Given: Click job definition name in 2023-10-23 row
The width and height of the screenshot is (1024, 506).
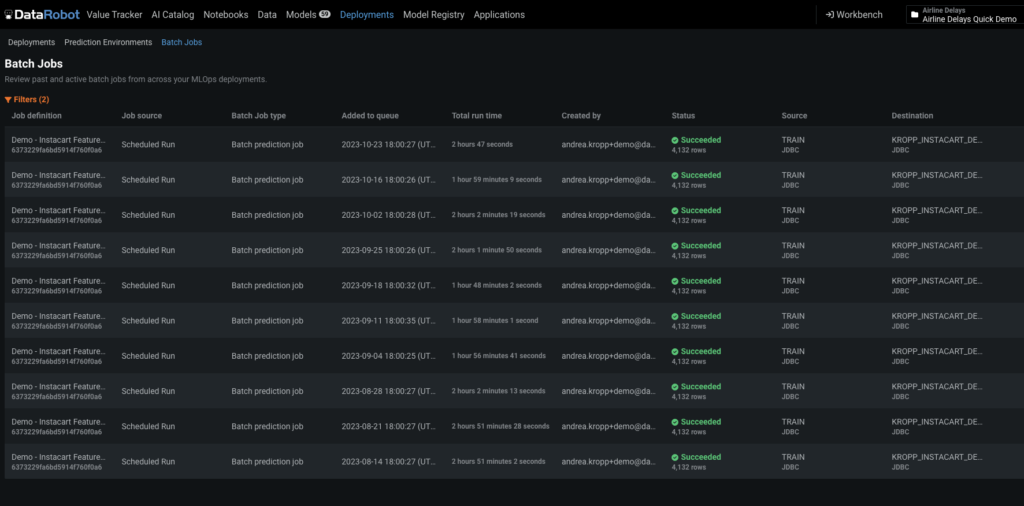Looking at the screenshot, I should click(x=58, y=140).
